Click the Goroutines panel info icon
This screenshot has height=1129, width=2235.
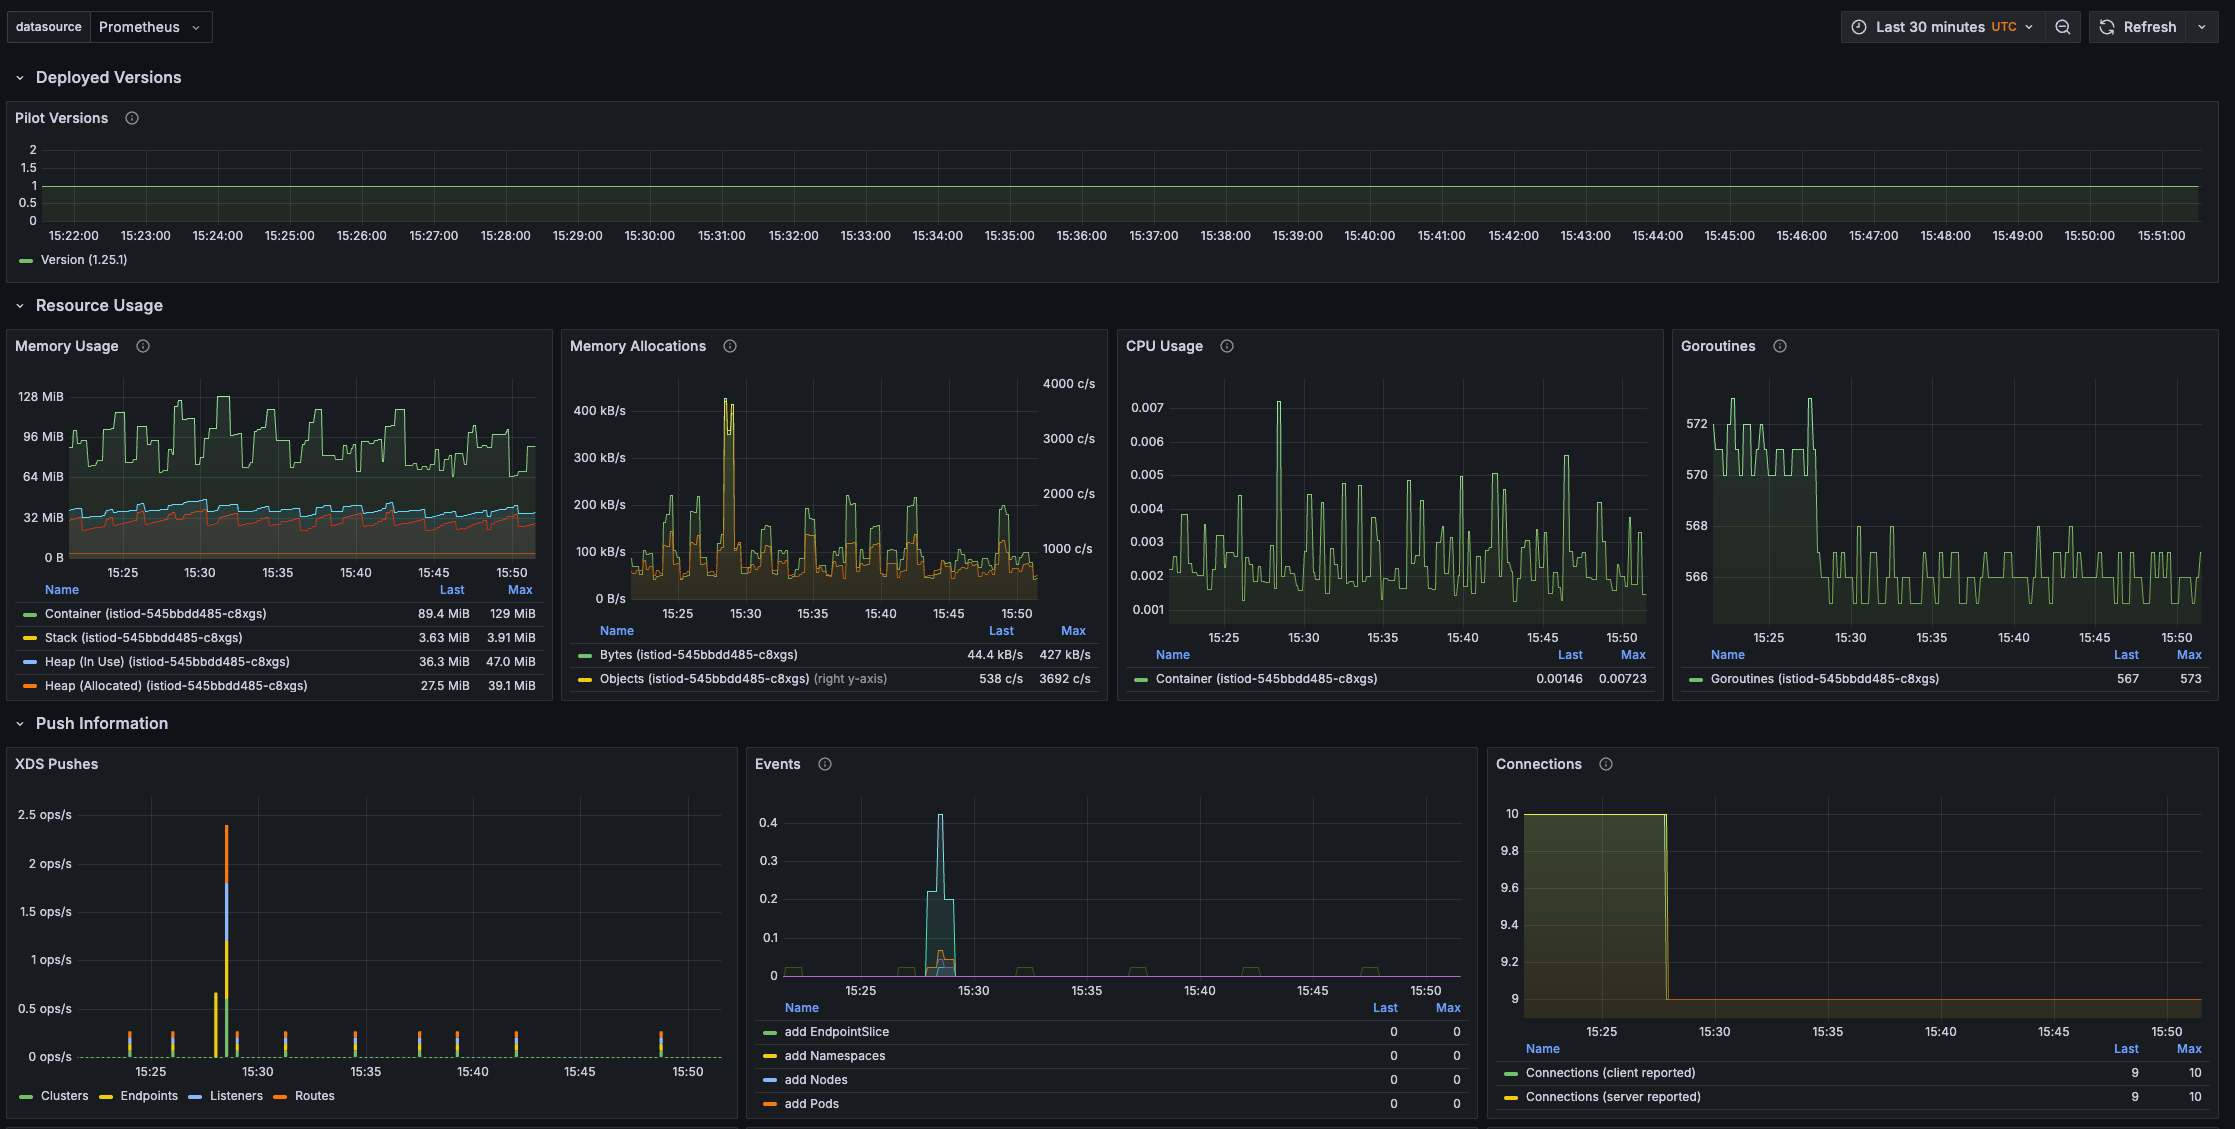tap(1780, 346)
